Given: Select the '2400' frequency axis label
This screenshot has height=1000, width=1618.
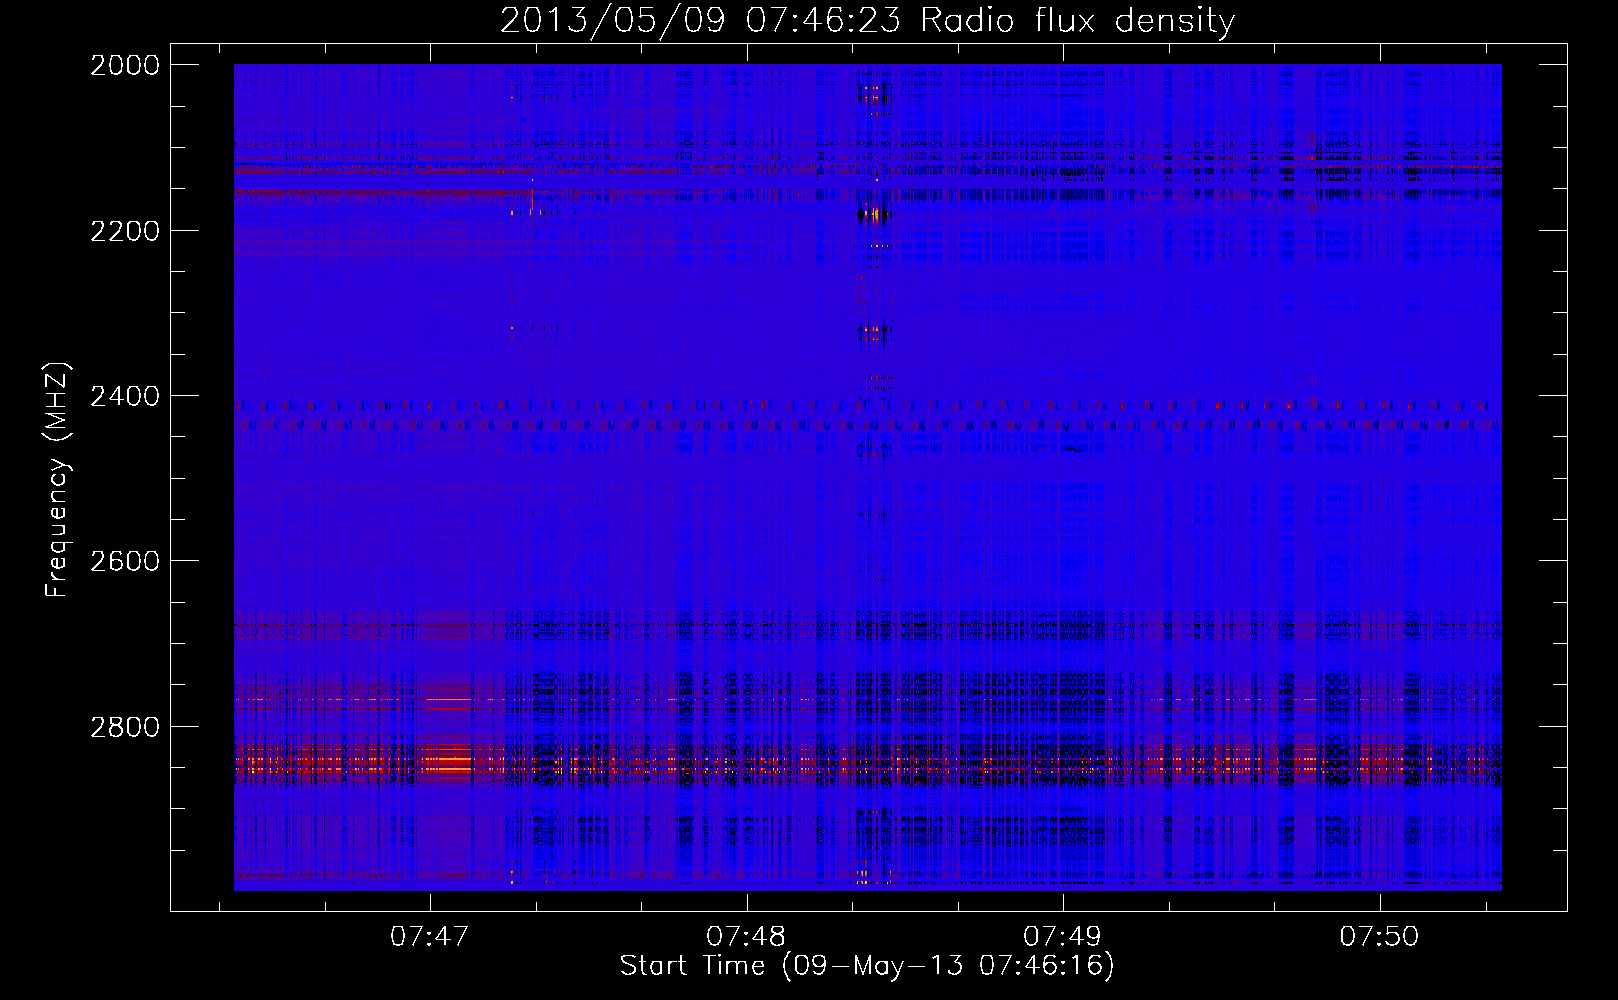Looking at the screenshot, I should (125, 397).
